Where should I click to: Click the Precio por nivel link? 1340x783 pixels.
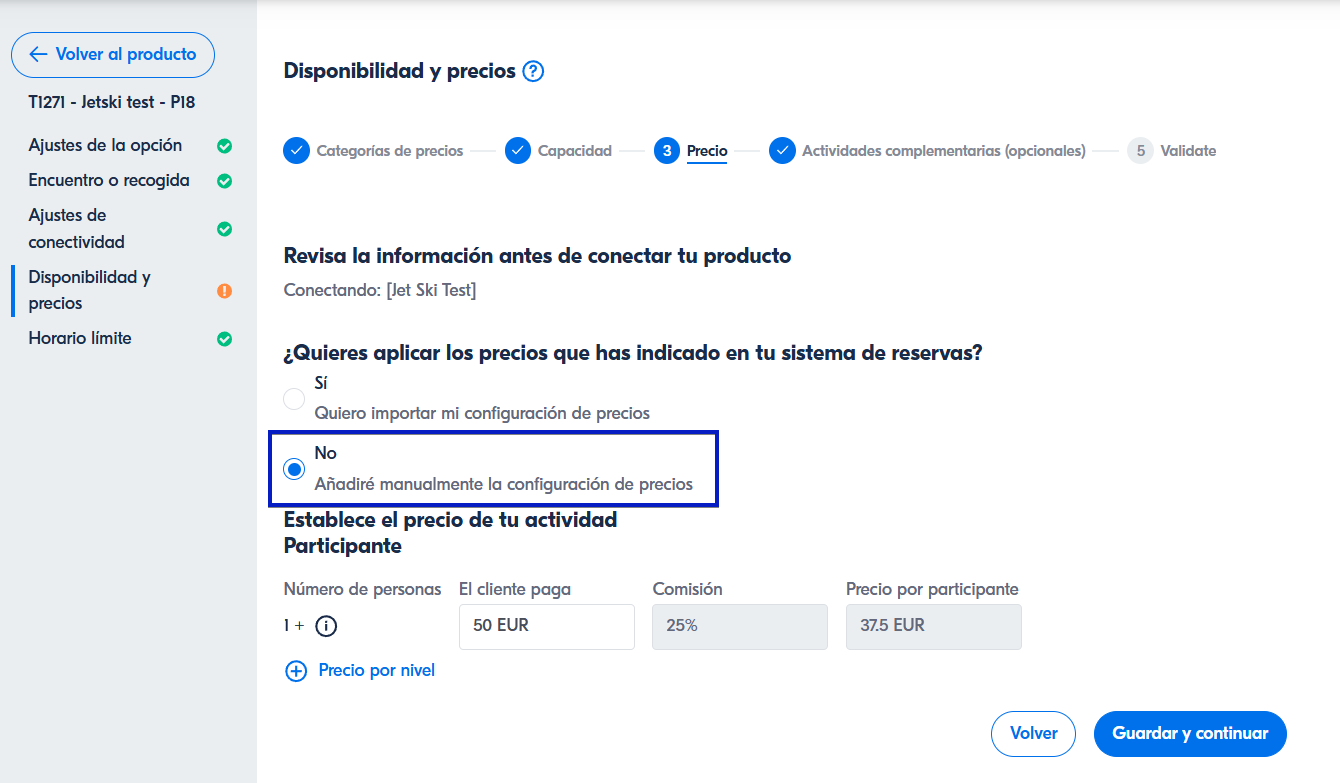(x=376, y=671)
